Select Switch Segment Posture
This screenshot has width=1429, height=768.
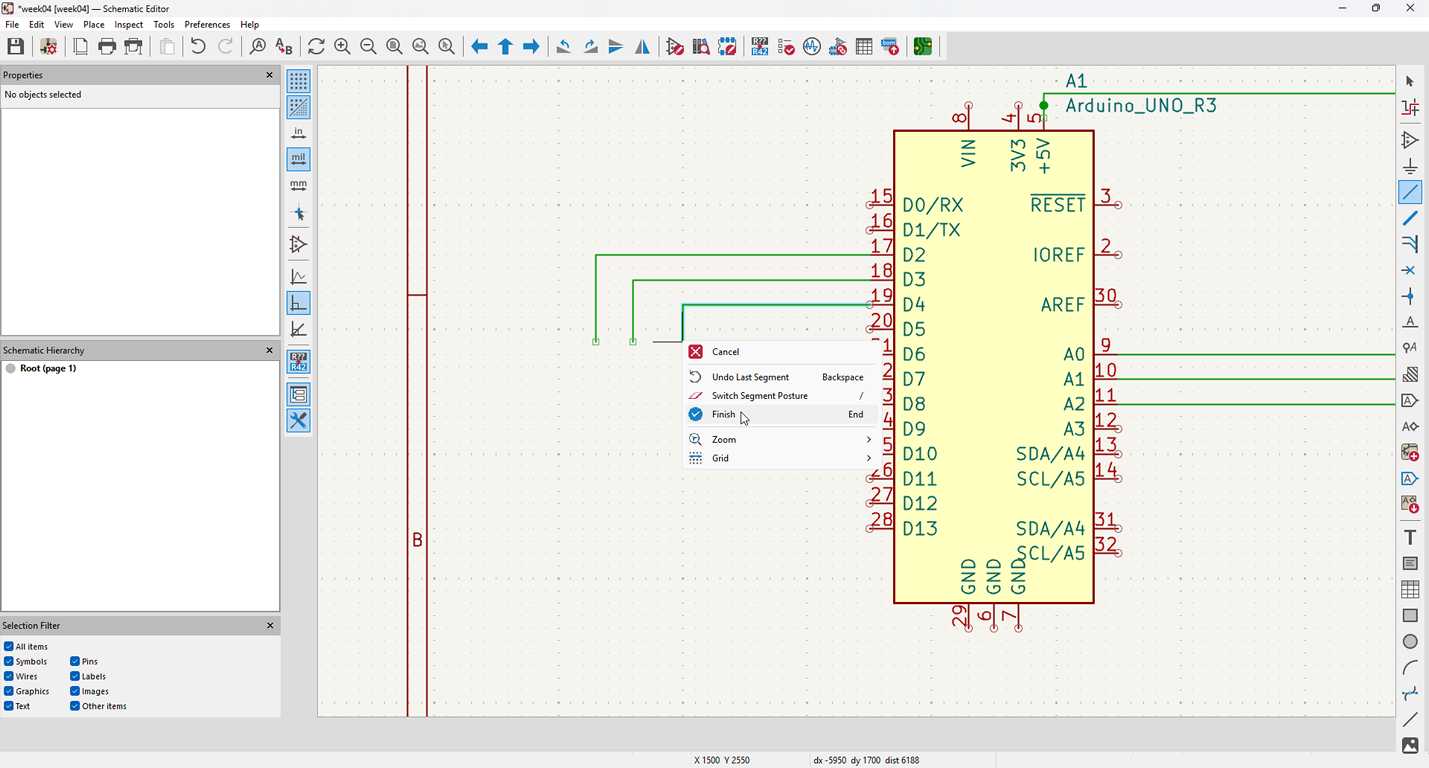coord(781,396)
